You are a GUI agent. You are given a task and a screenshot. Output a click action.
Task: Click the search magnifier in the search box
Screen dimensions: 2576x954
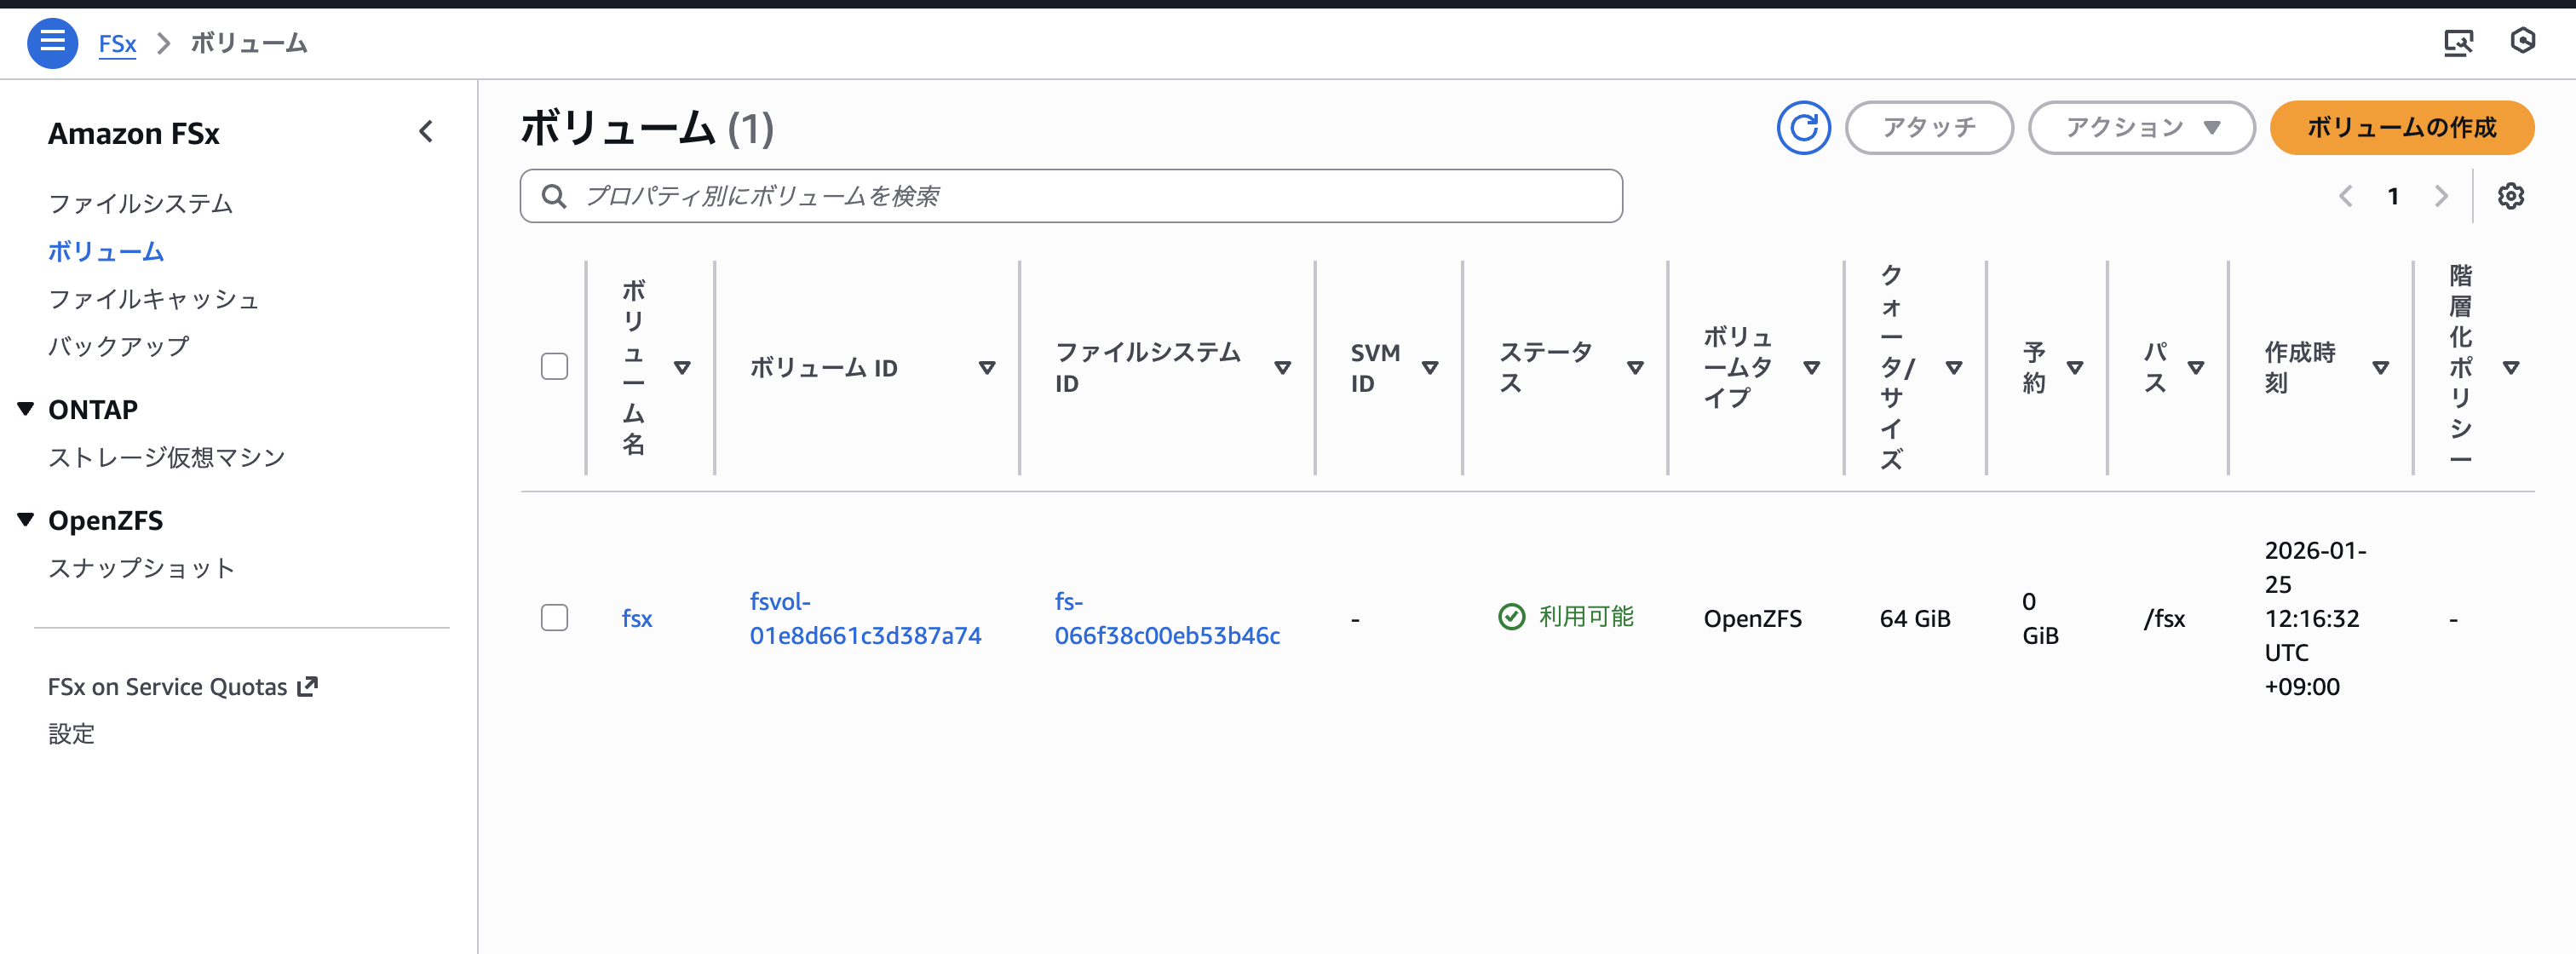coord(553,196)
